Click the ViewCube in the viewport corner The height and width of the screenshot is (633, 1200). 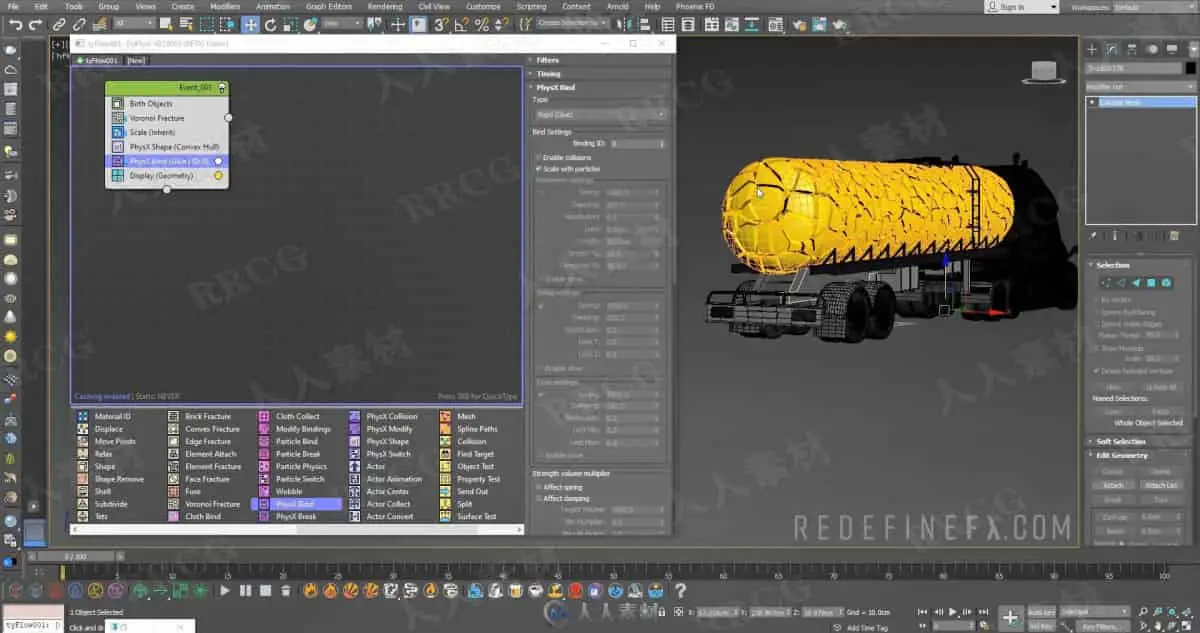coord(1045,71)
